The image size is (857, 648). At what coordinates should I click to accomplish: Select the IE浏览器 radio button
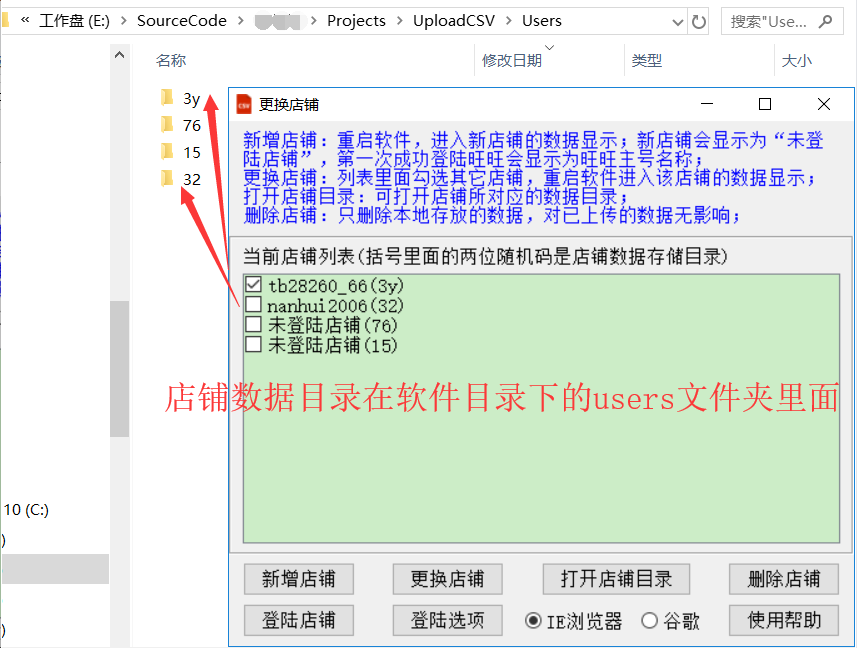(534, 621)
